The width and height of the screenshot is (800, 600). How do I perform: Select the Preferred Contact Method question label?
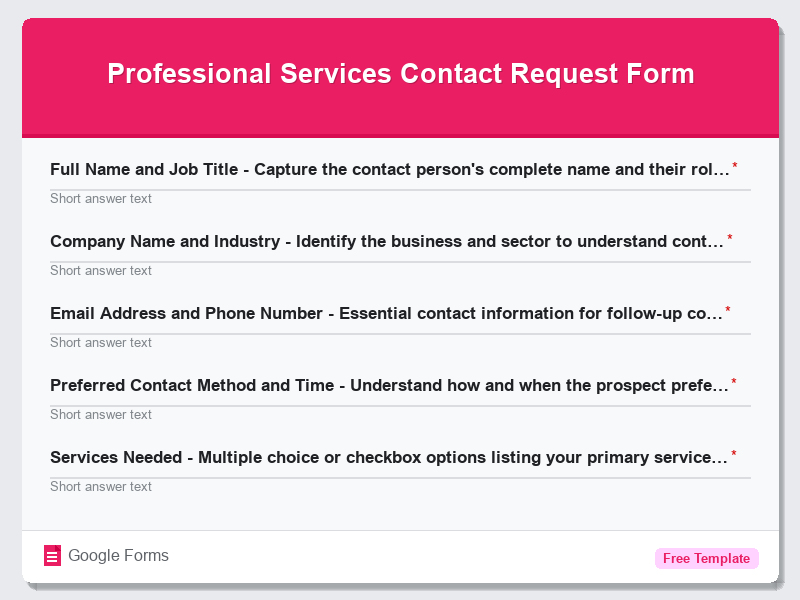point(389,385)
